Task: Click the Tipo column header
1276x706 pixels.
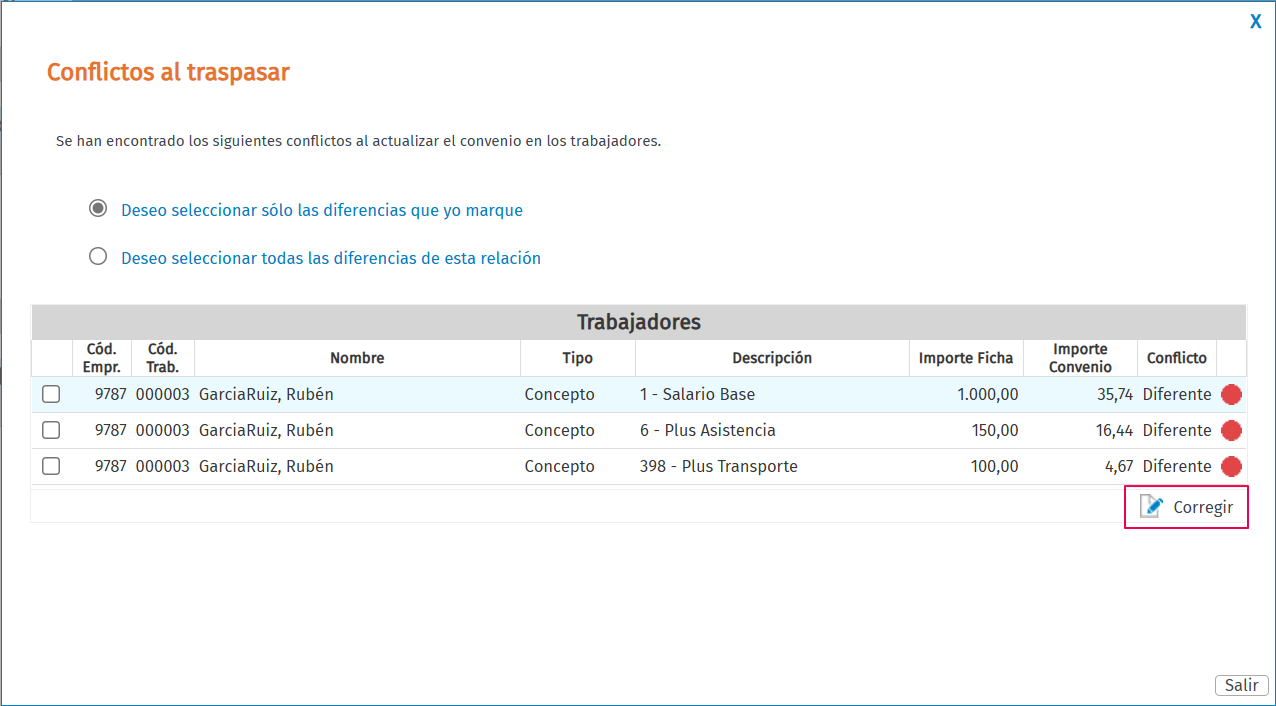Action: 577,358
